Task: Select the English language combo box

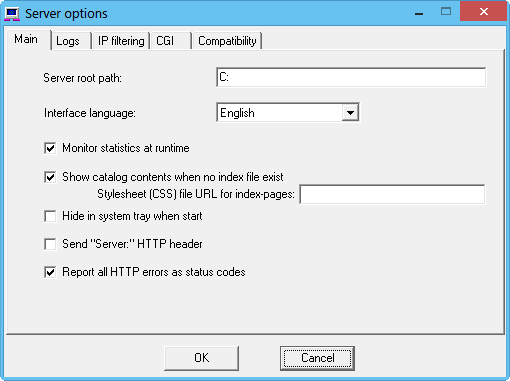Action: [288, 113]
